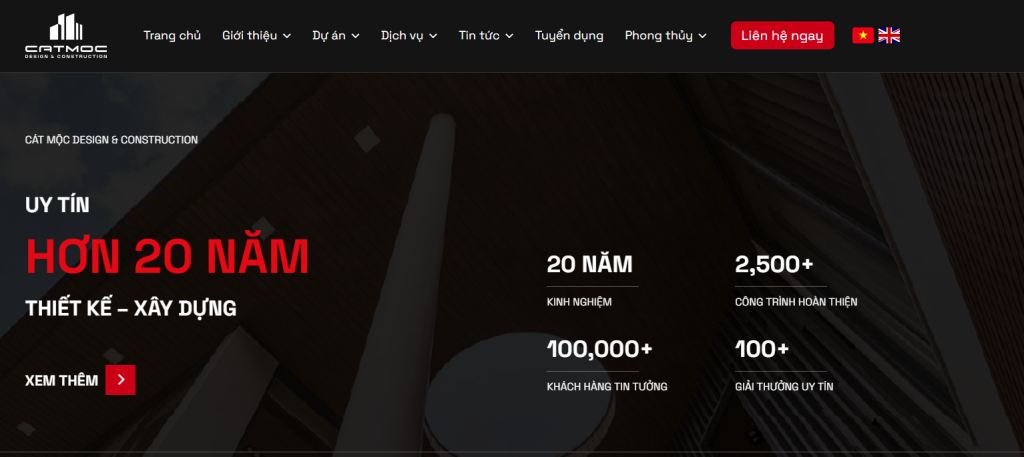Expand the chevron next to Phong thủy
Image resolution: width=1024 pixels, height=457 pixels.
pos(702,36)
